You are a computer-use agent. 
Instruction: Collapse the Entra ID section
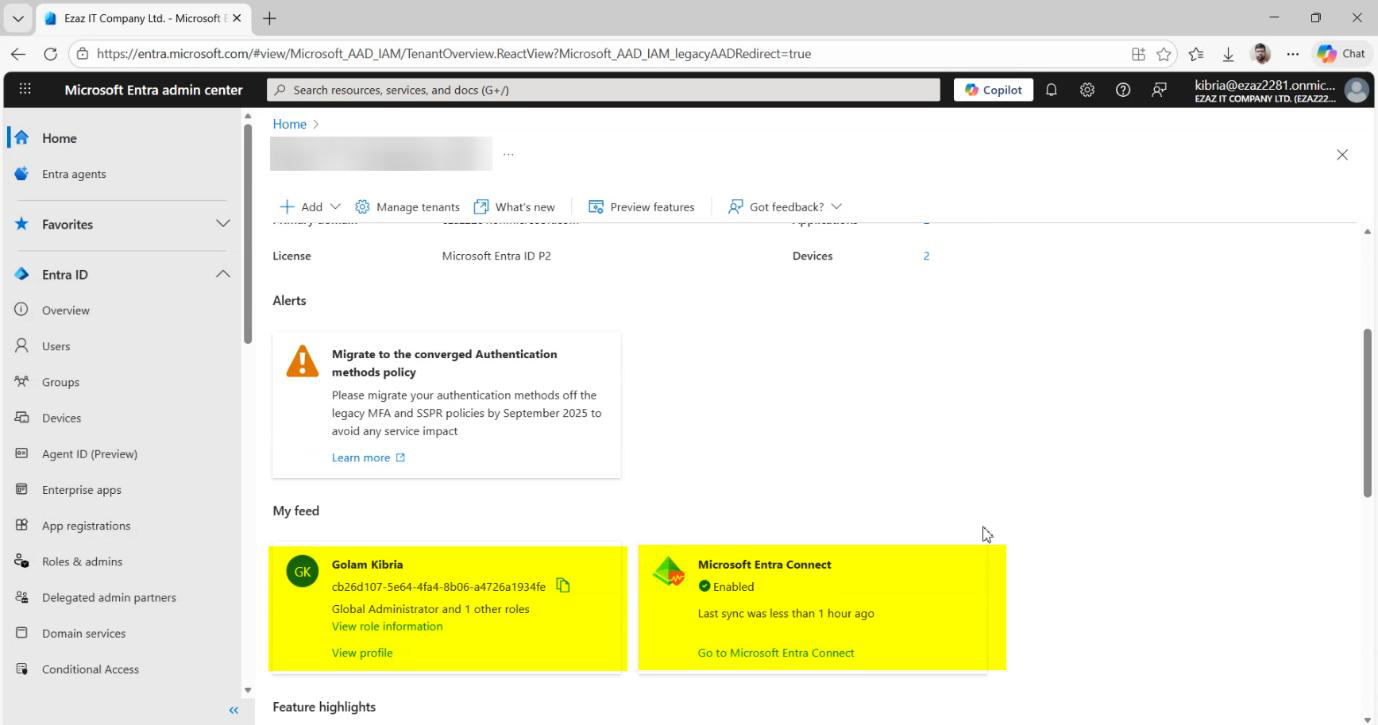223,274
